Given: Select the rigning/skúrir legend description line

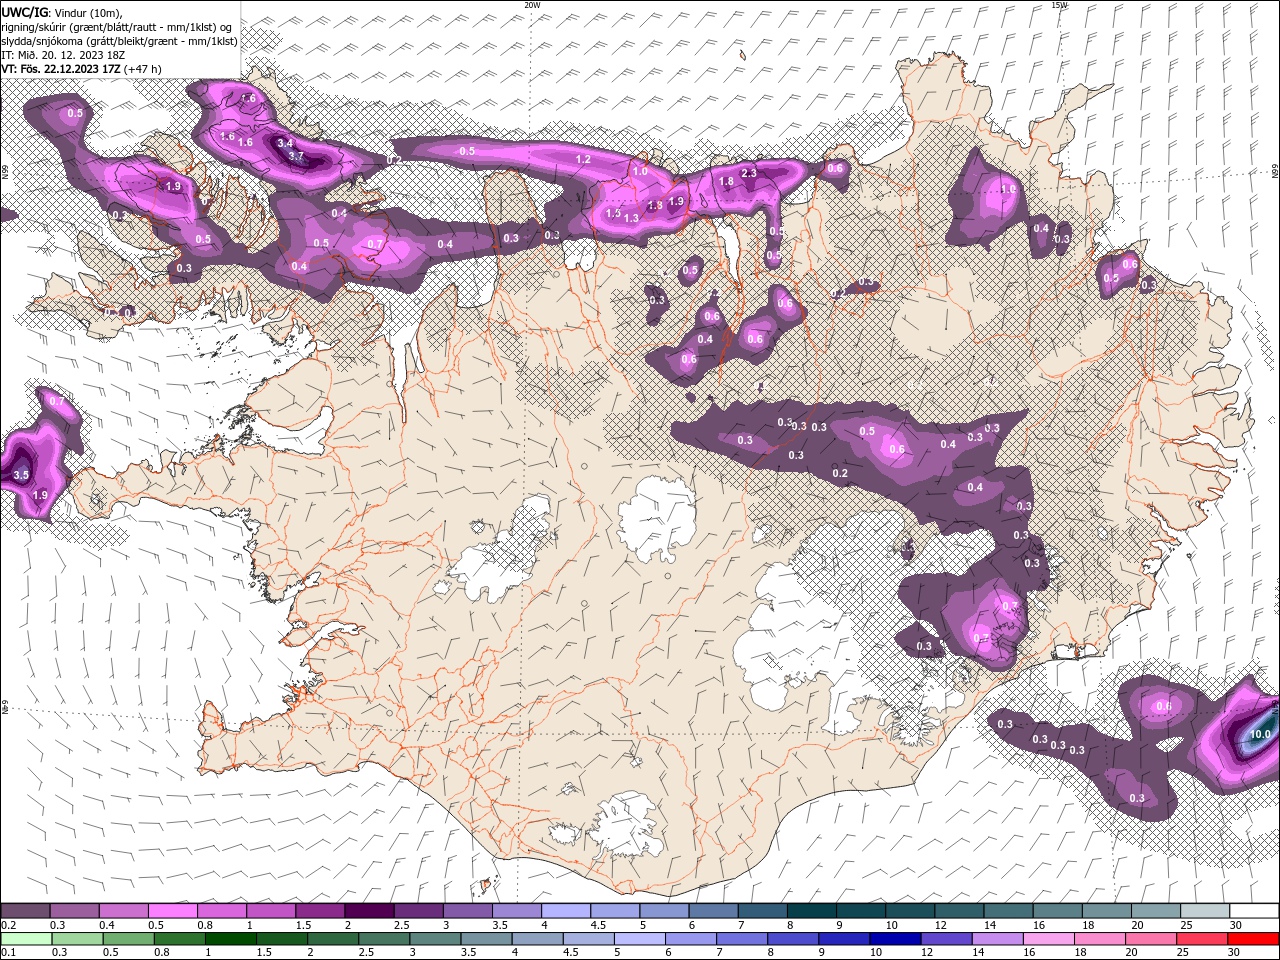Looking at the screenshot, I should [117, 26].
